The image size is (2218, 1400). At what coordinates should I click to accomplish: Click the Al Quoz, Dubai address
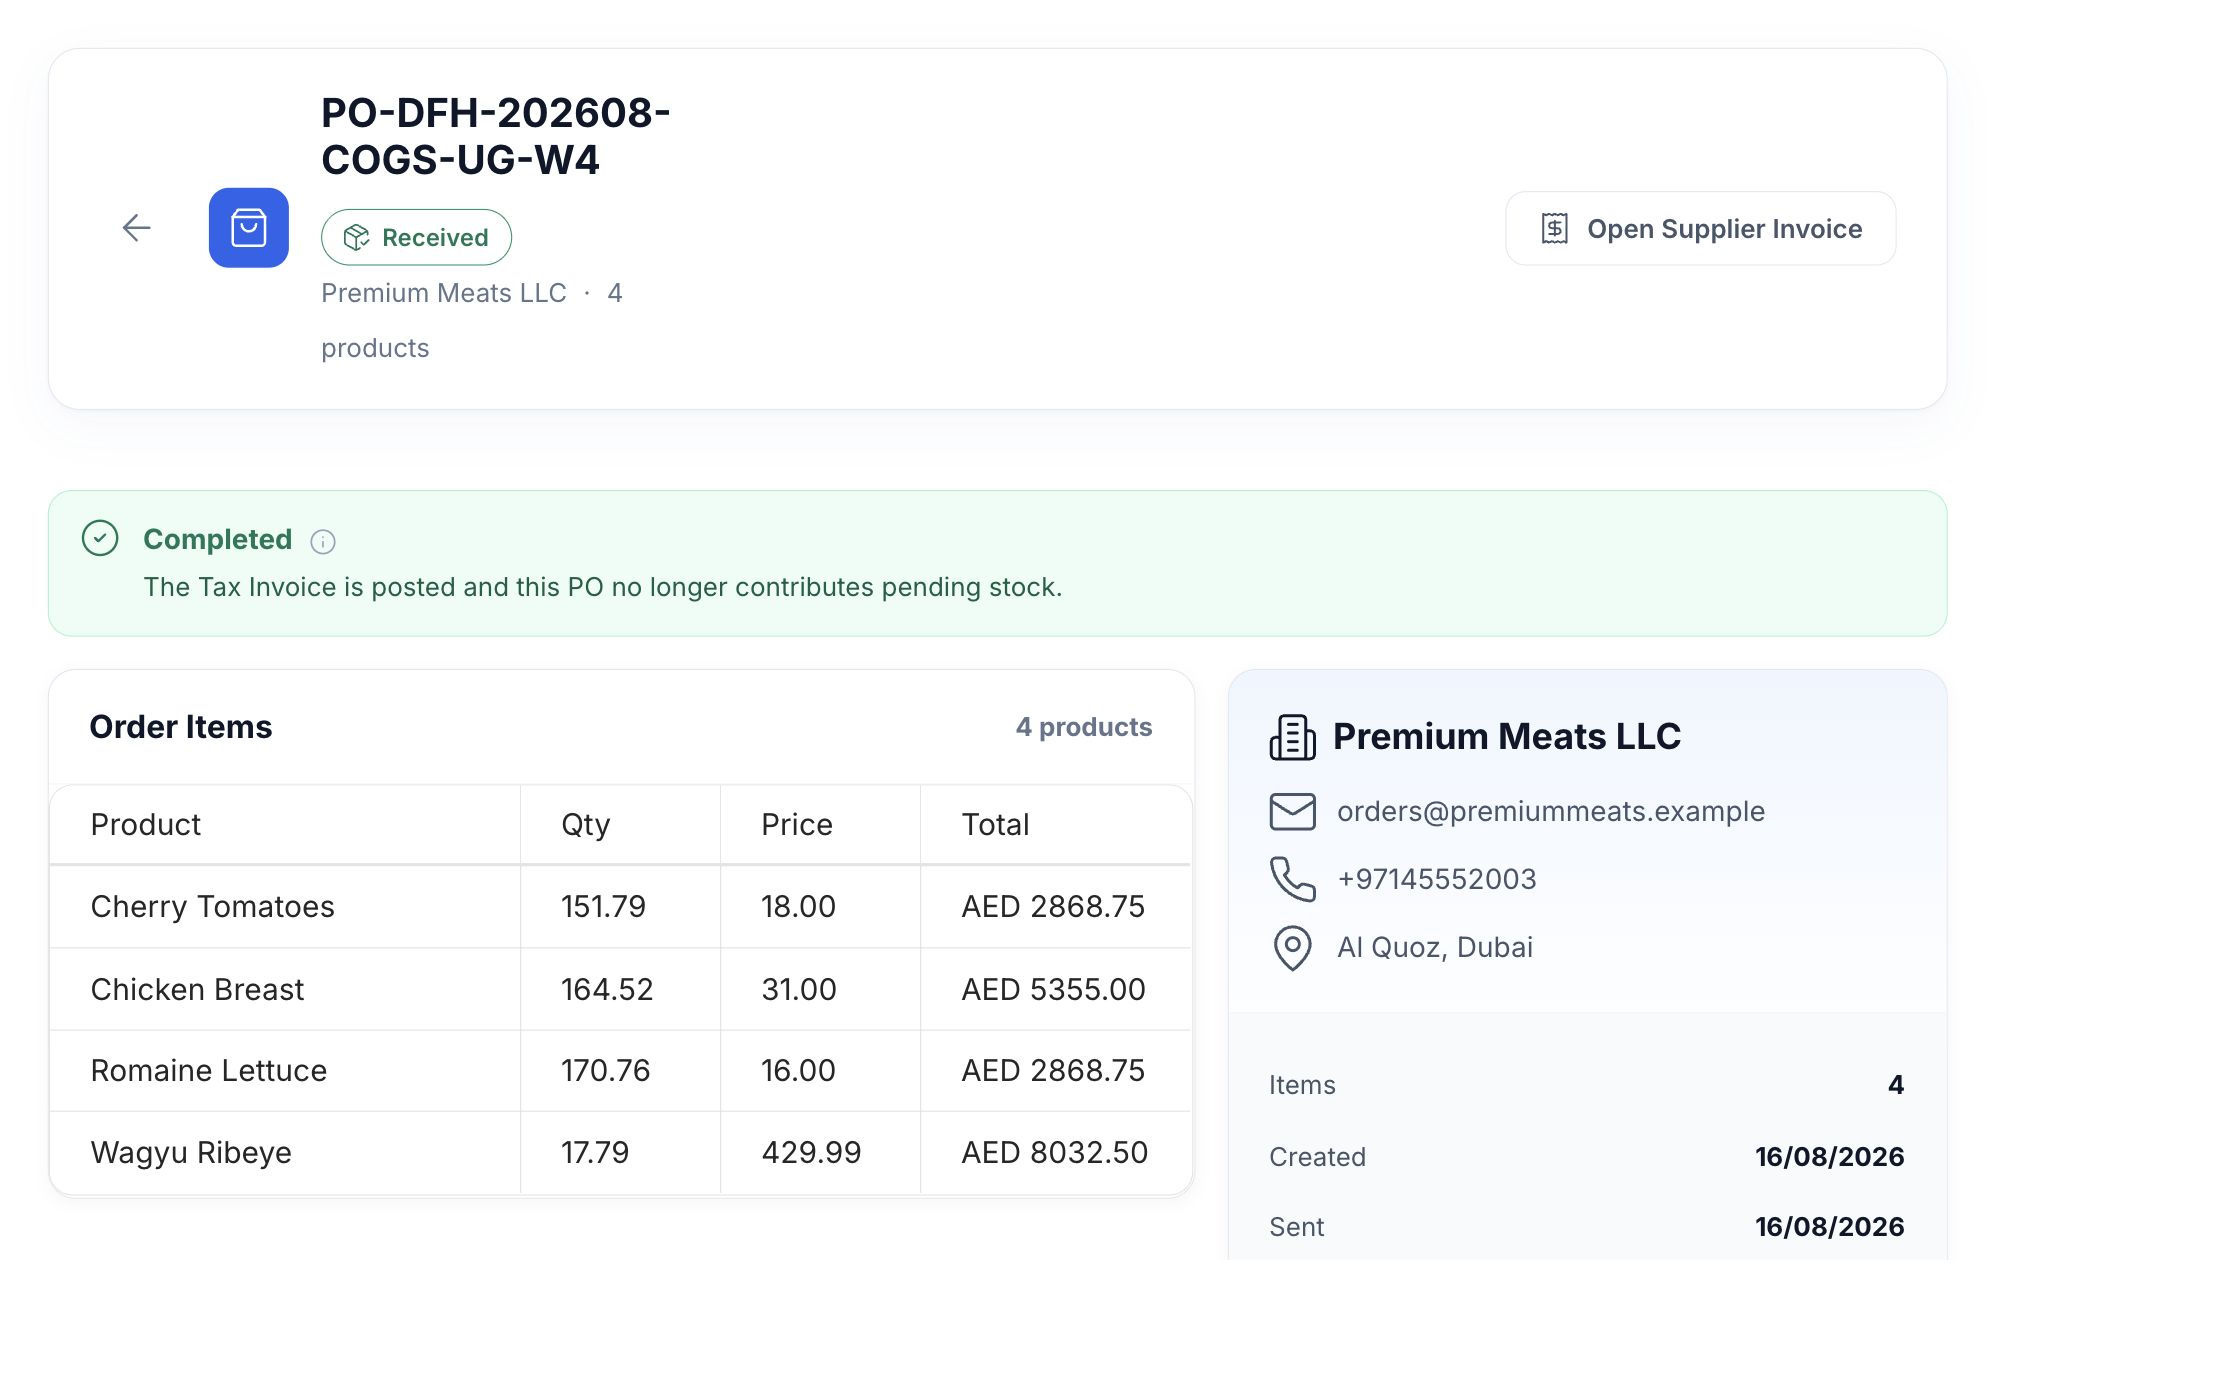(1435, 947)
